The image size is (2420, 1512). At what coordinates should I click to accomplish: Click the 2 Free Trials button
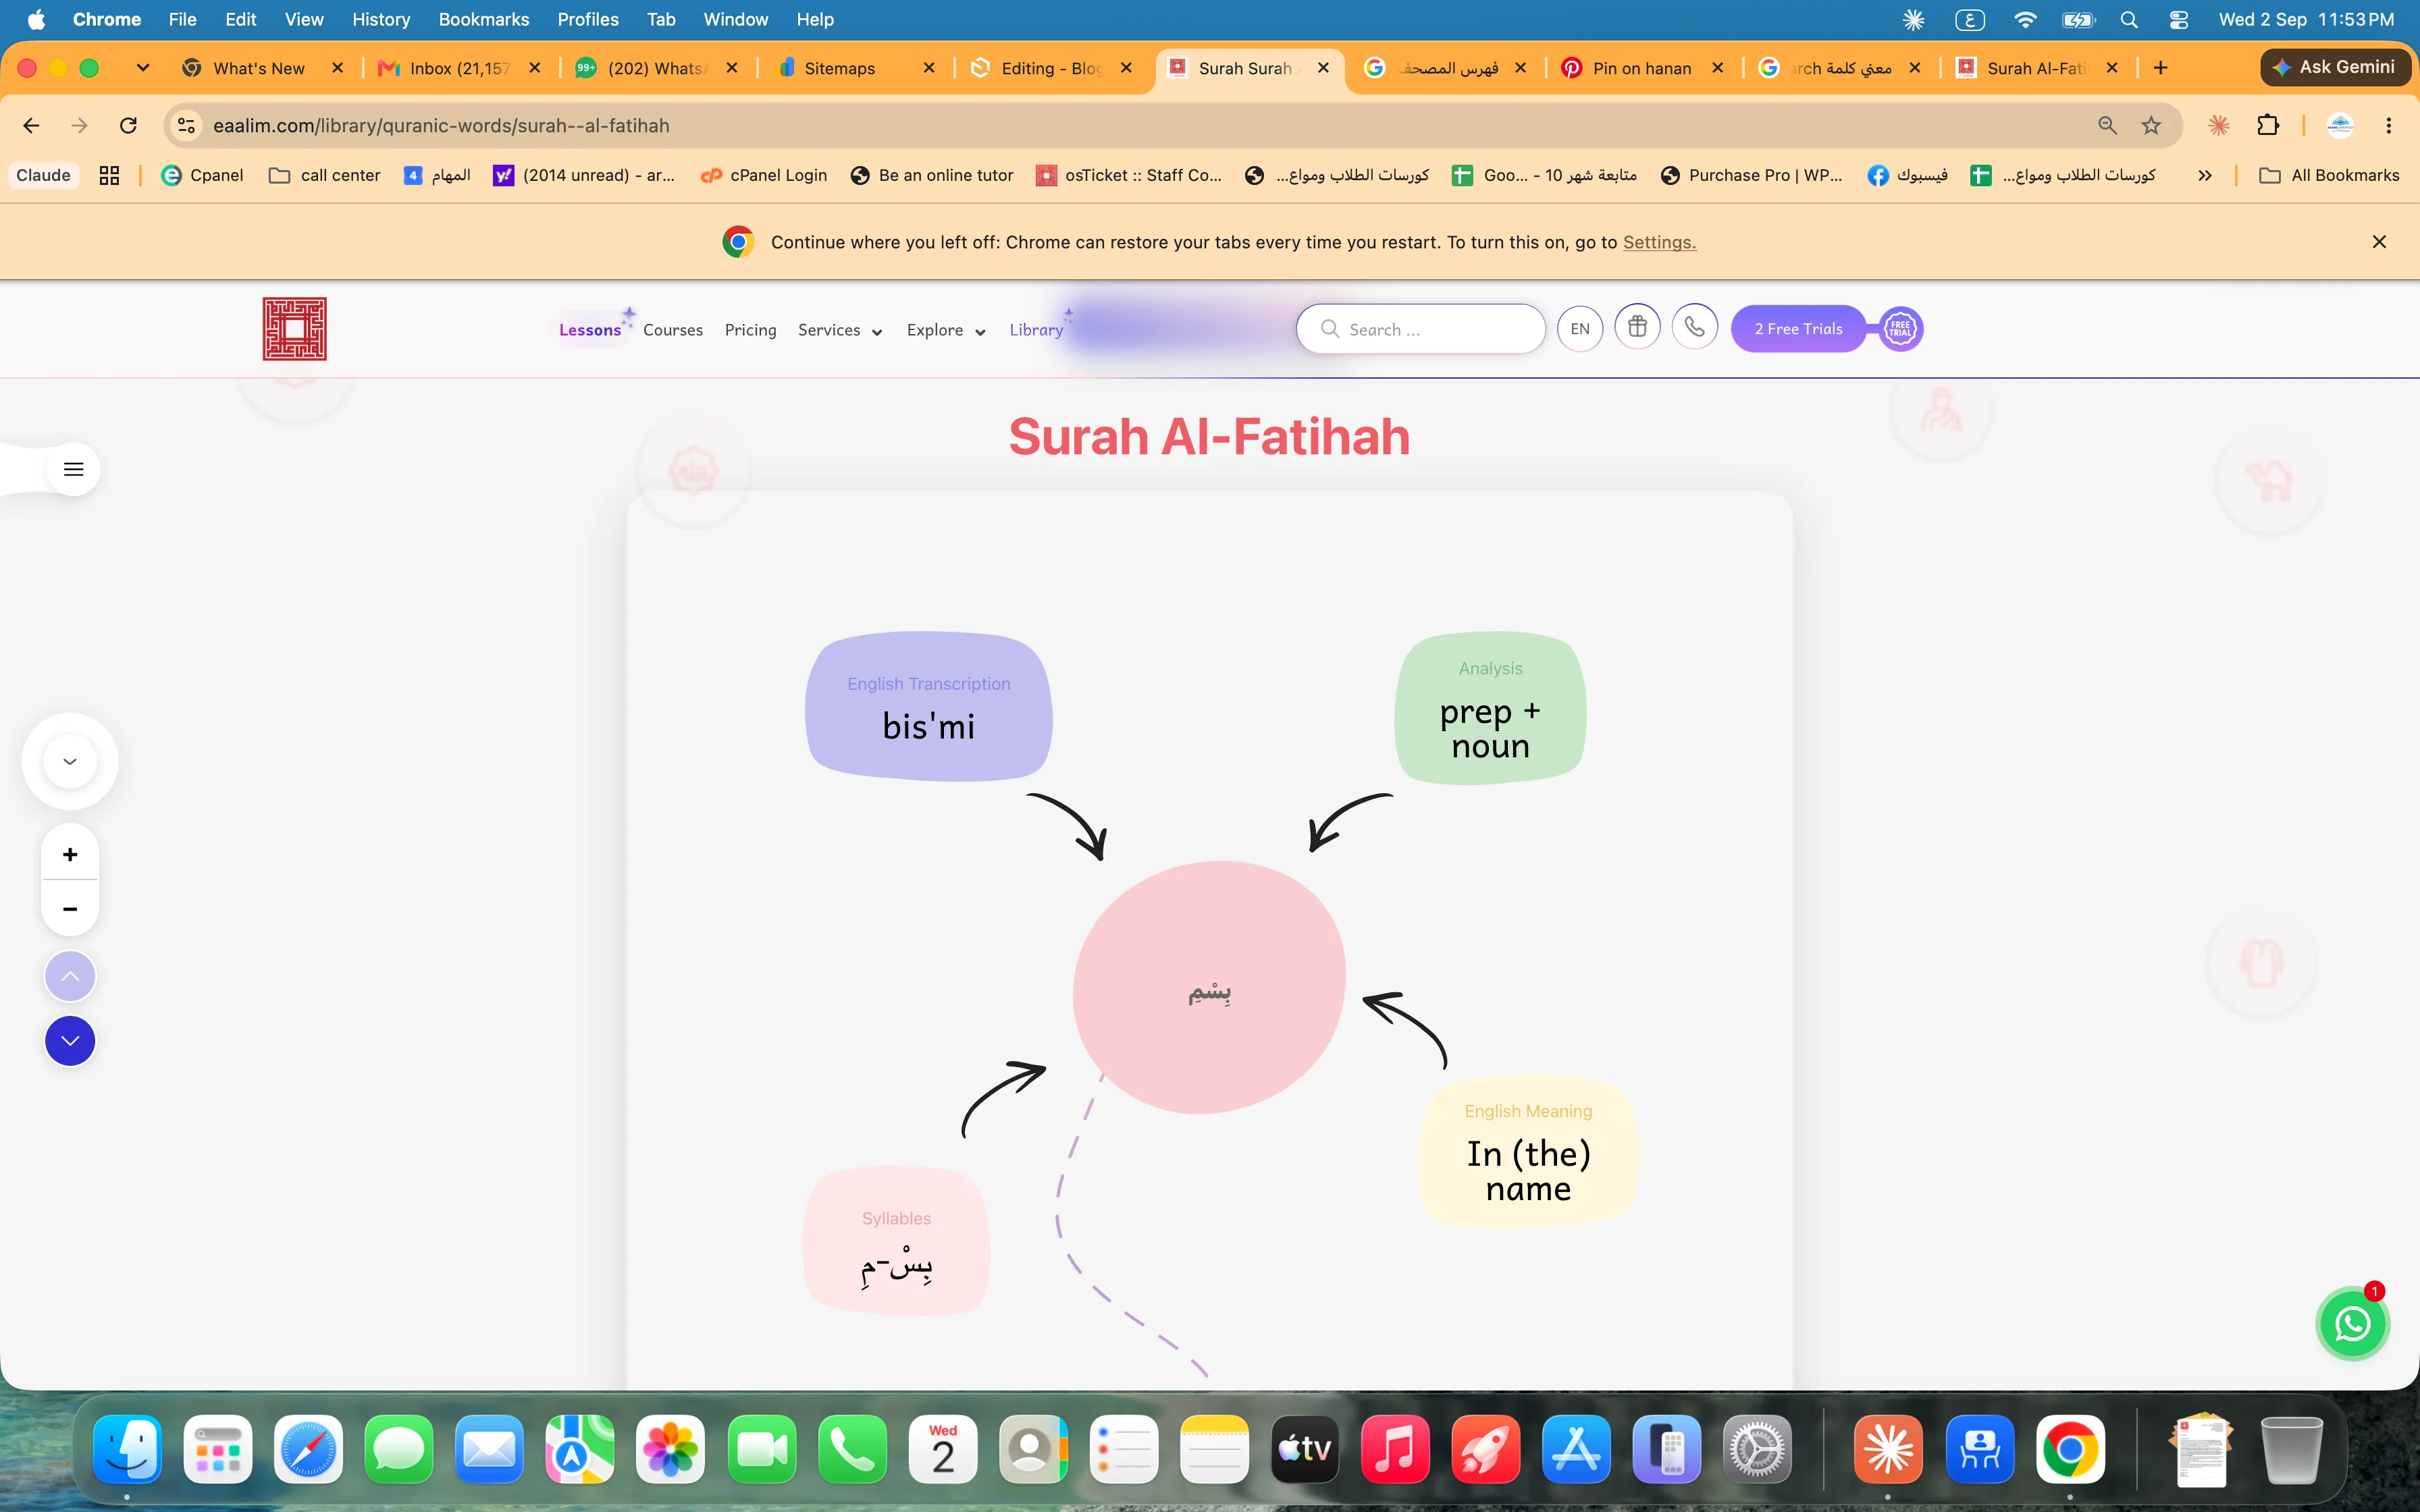tap(1798, 329)
